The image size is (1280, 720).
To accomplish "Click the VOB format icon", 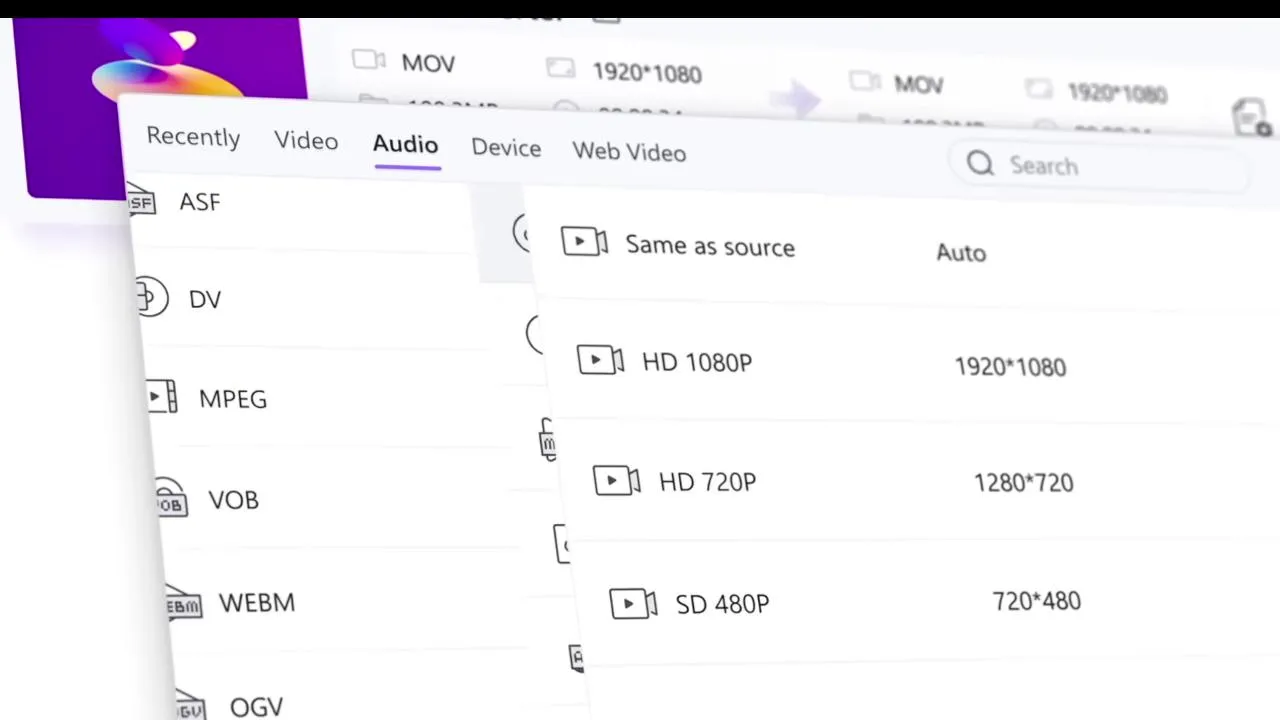I will pos(170,499).
